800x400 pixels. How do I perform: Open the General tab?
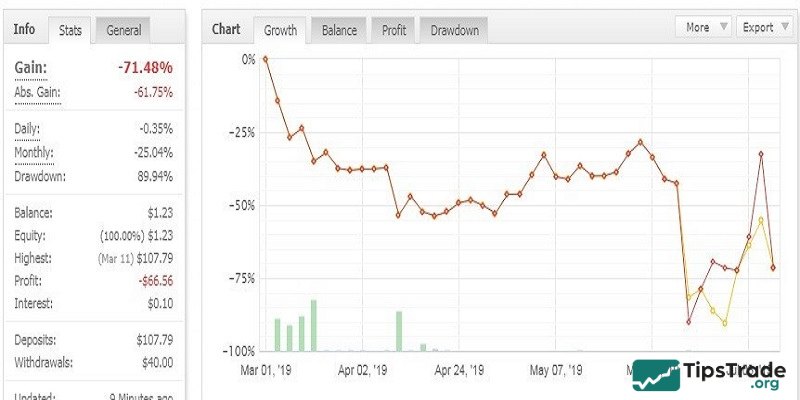(126, 30)
